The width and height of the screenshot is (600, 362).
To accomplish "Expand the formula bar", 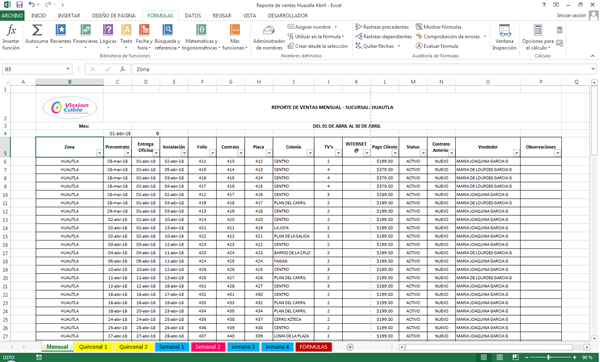I will (593, 69).
